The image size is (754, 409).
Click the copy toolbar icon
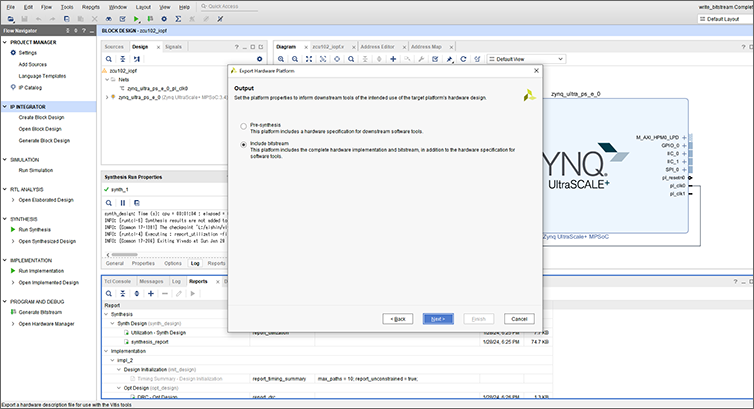coord(66,19)
